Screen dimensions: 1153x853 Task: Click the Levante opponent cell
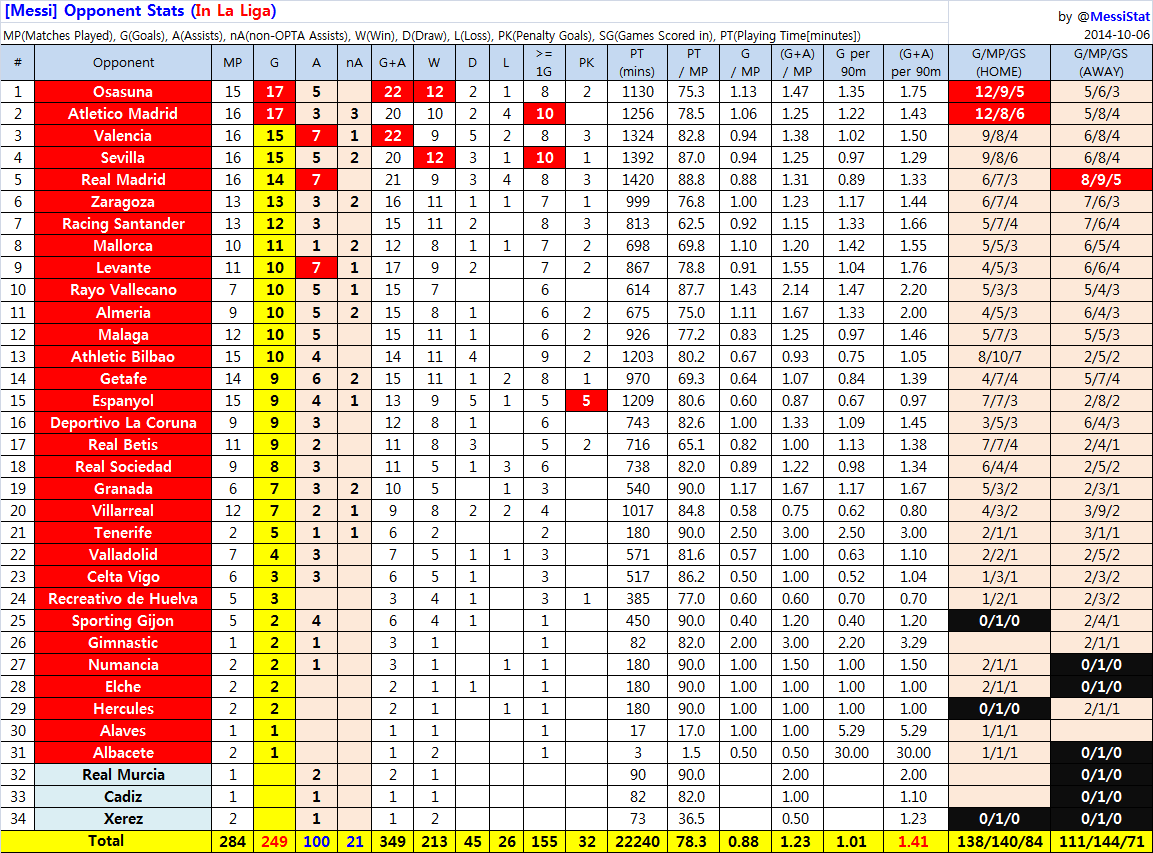123,268
